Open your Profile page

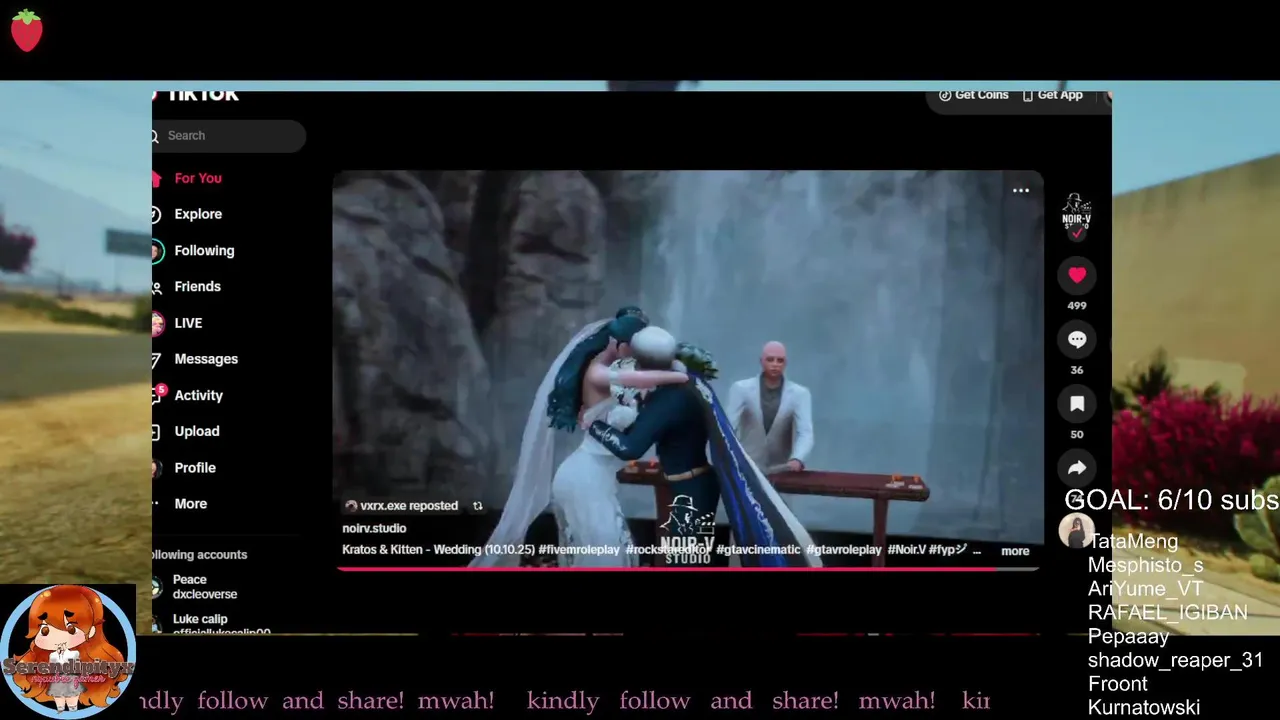click(195, 468)
